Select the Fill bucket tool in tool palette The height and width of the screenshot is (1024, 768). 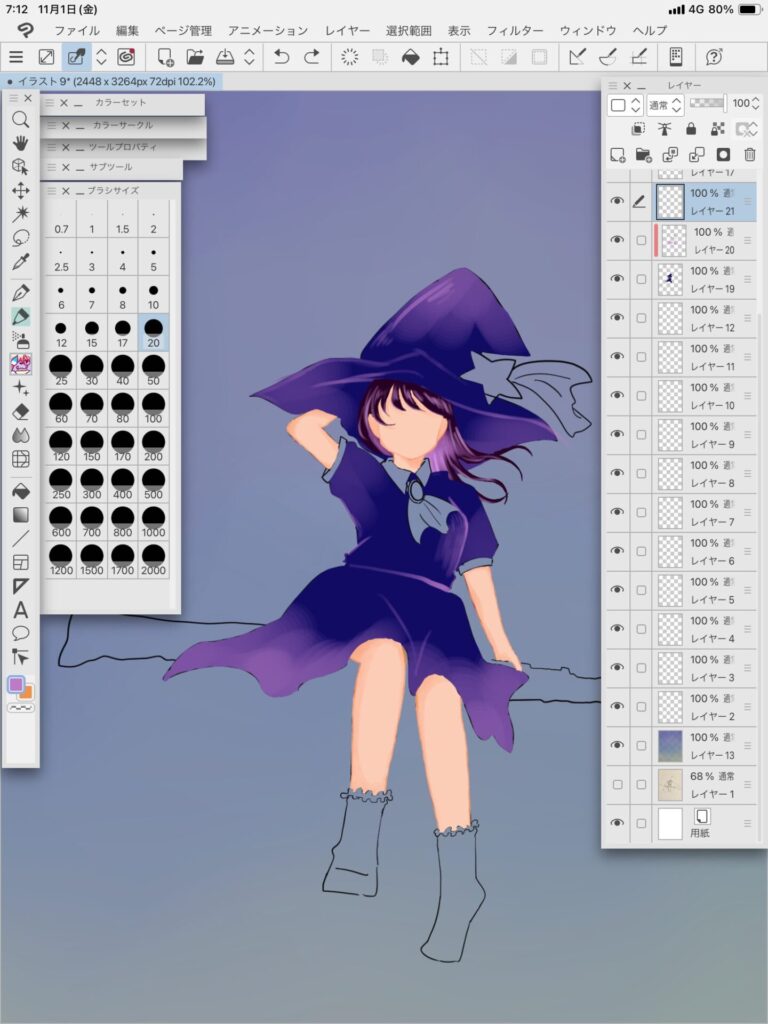pyautogui.click(x=20, y=491)
